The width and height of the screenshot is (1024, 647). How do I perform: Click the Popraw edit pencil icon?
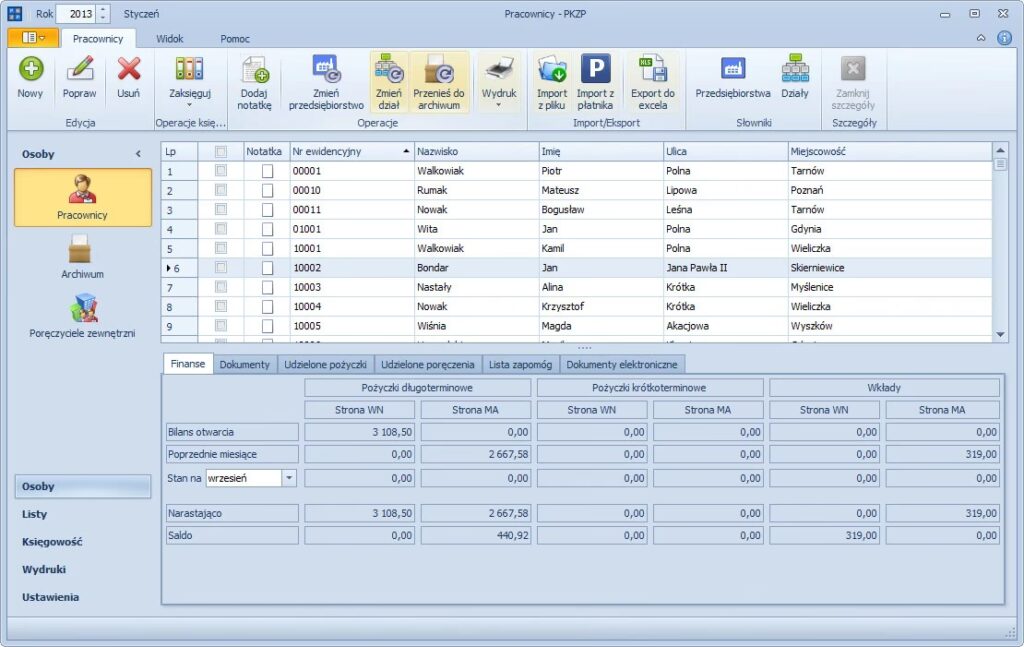tap(80, 70)
